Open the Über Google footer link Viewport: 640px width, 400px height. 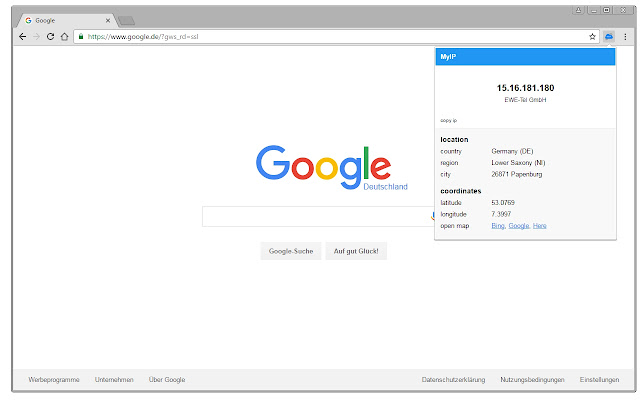167,380
